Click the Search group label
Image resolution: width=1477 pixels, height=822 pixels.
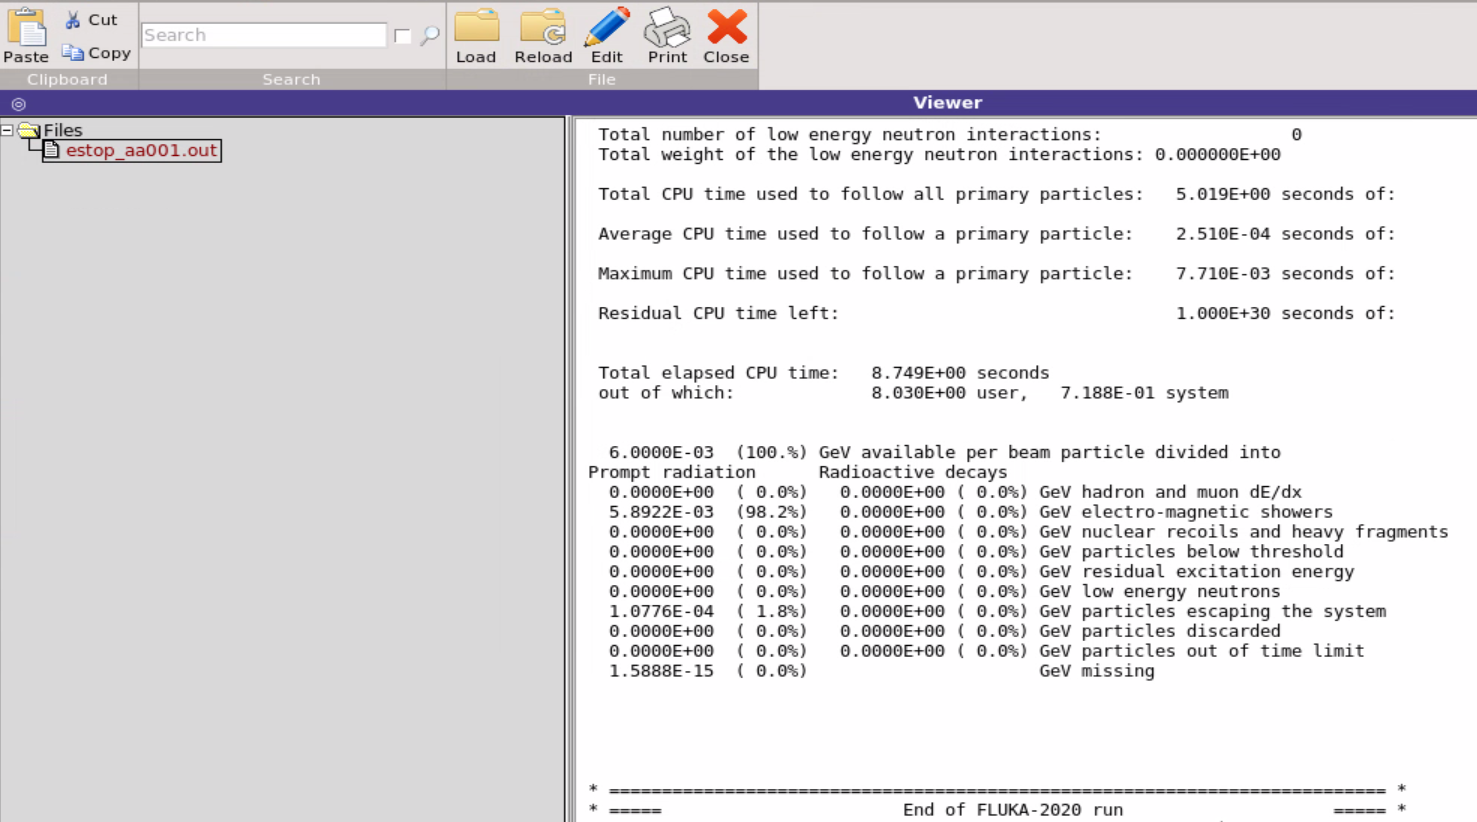[x=291, y=79]
